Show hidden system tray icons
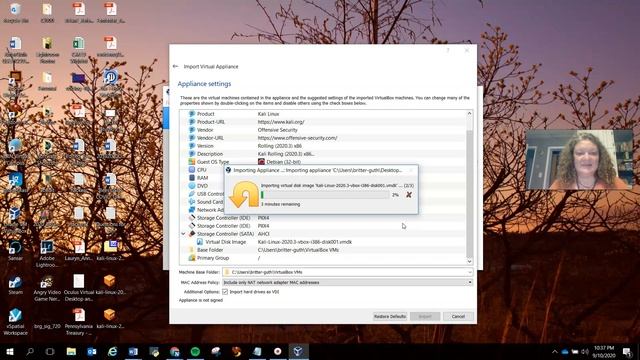This screenshot has width=640, height=360. [555, 351]
